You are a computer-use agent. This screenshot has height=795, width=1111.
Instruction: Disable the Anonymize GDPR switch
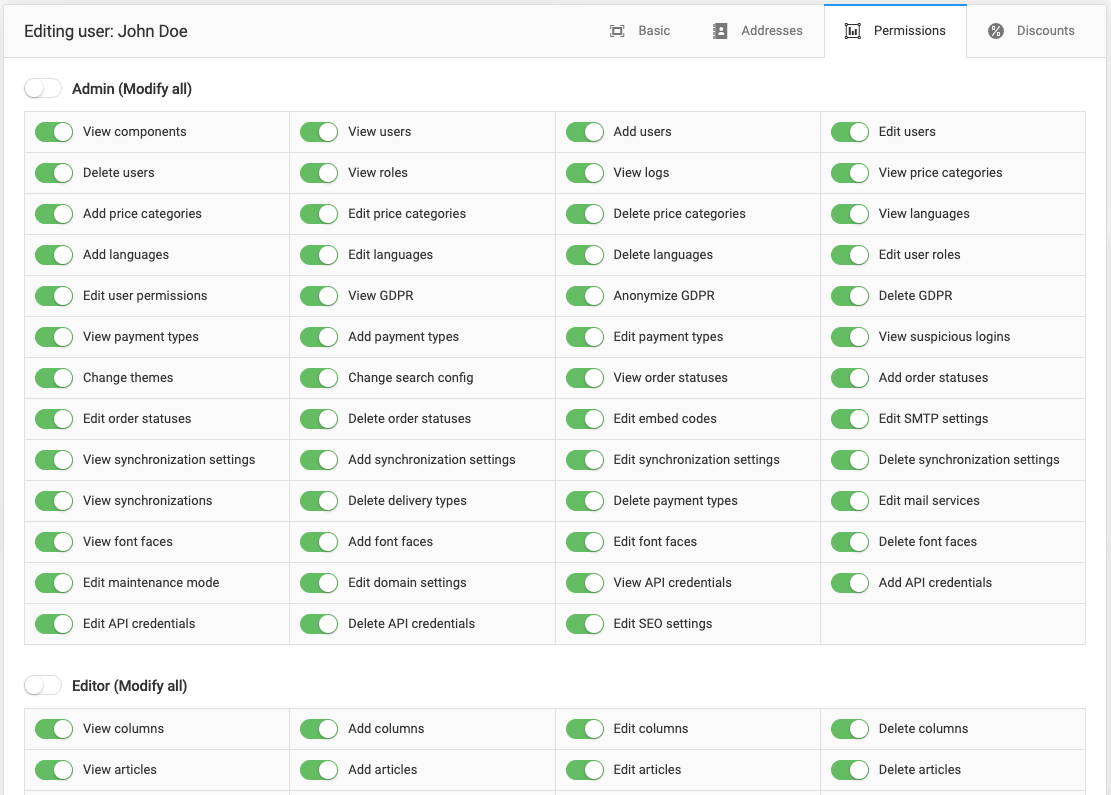click(585, 296)
